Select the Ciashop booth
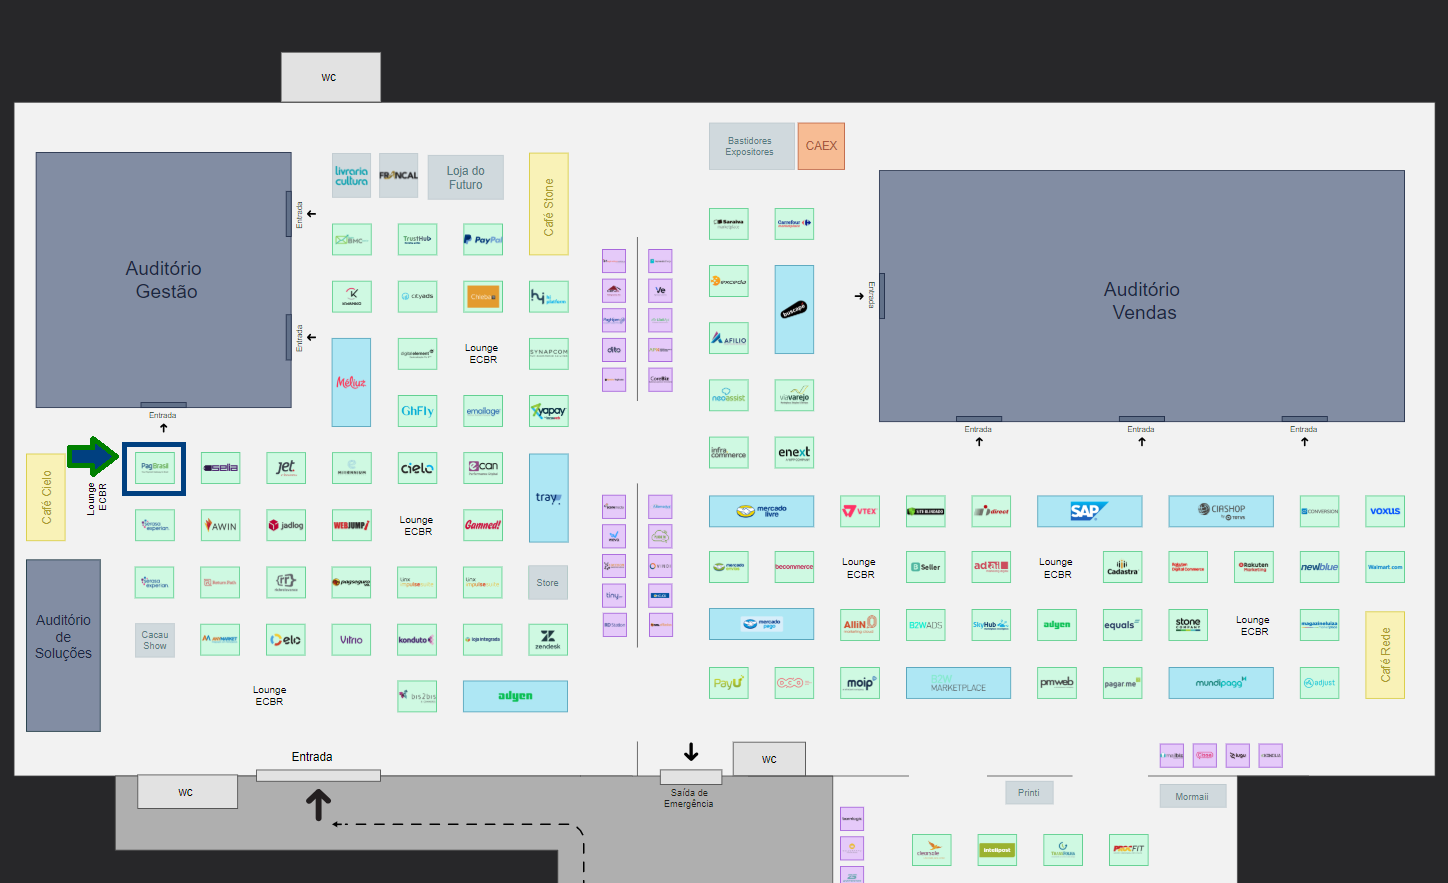The image size is (1448, 883). pyautogui.click(x=1221, y=511)
